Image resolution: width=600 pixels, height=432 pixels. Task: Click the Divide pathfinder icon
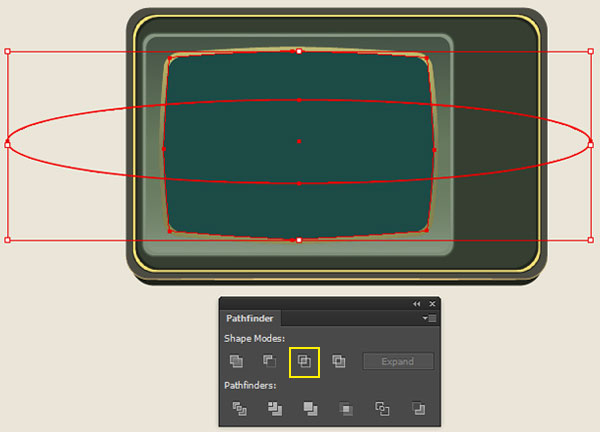tap(240, 409)
